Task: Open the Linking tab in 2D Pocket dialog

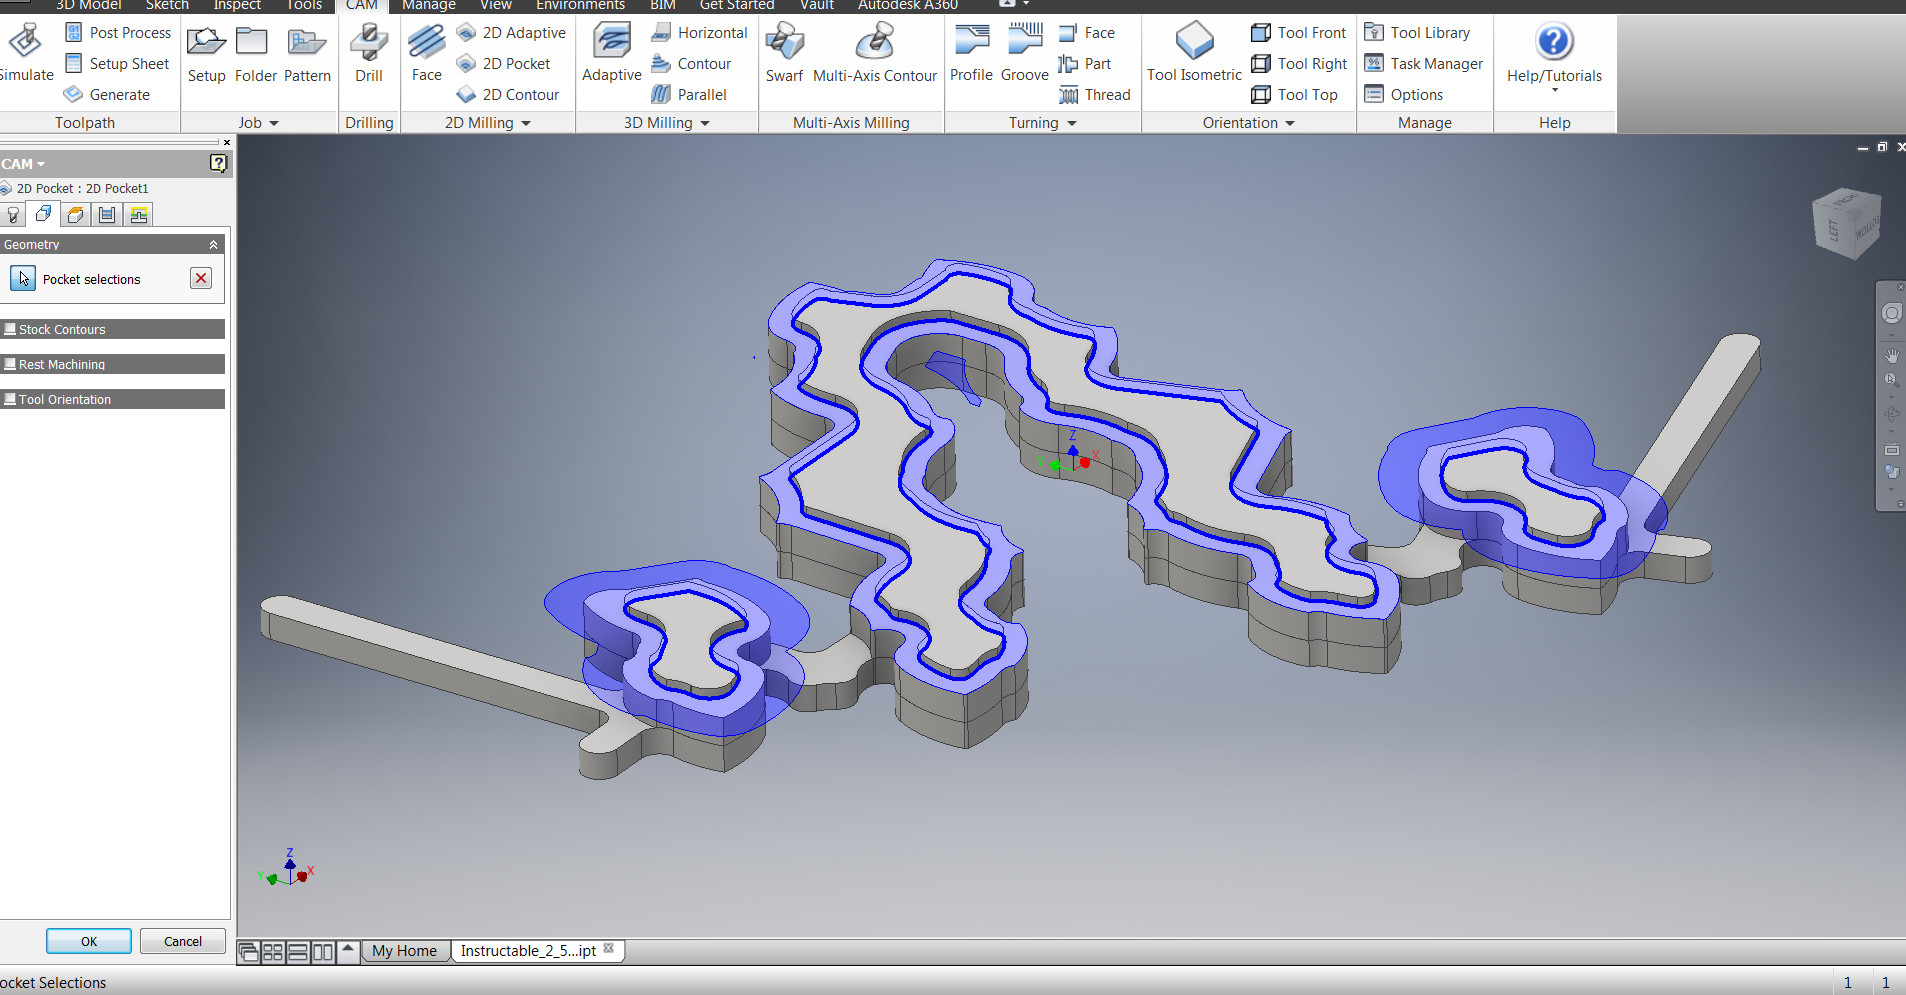Action: point(139,214)
